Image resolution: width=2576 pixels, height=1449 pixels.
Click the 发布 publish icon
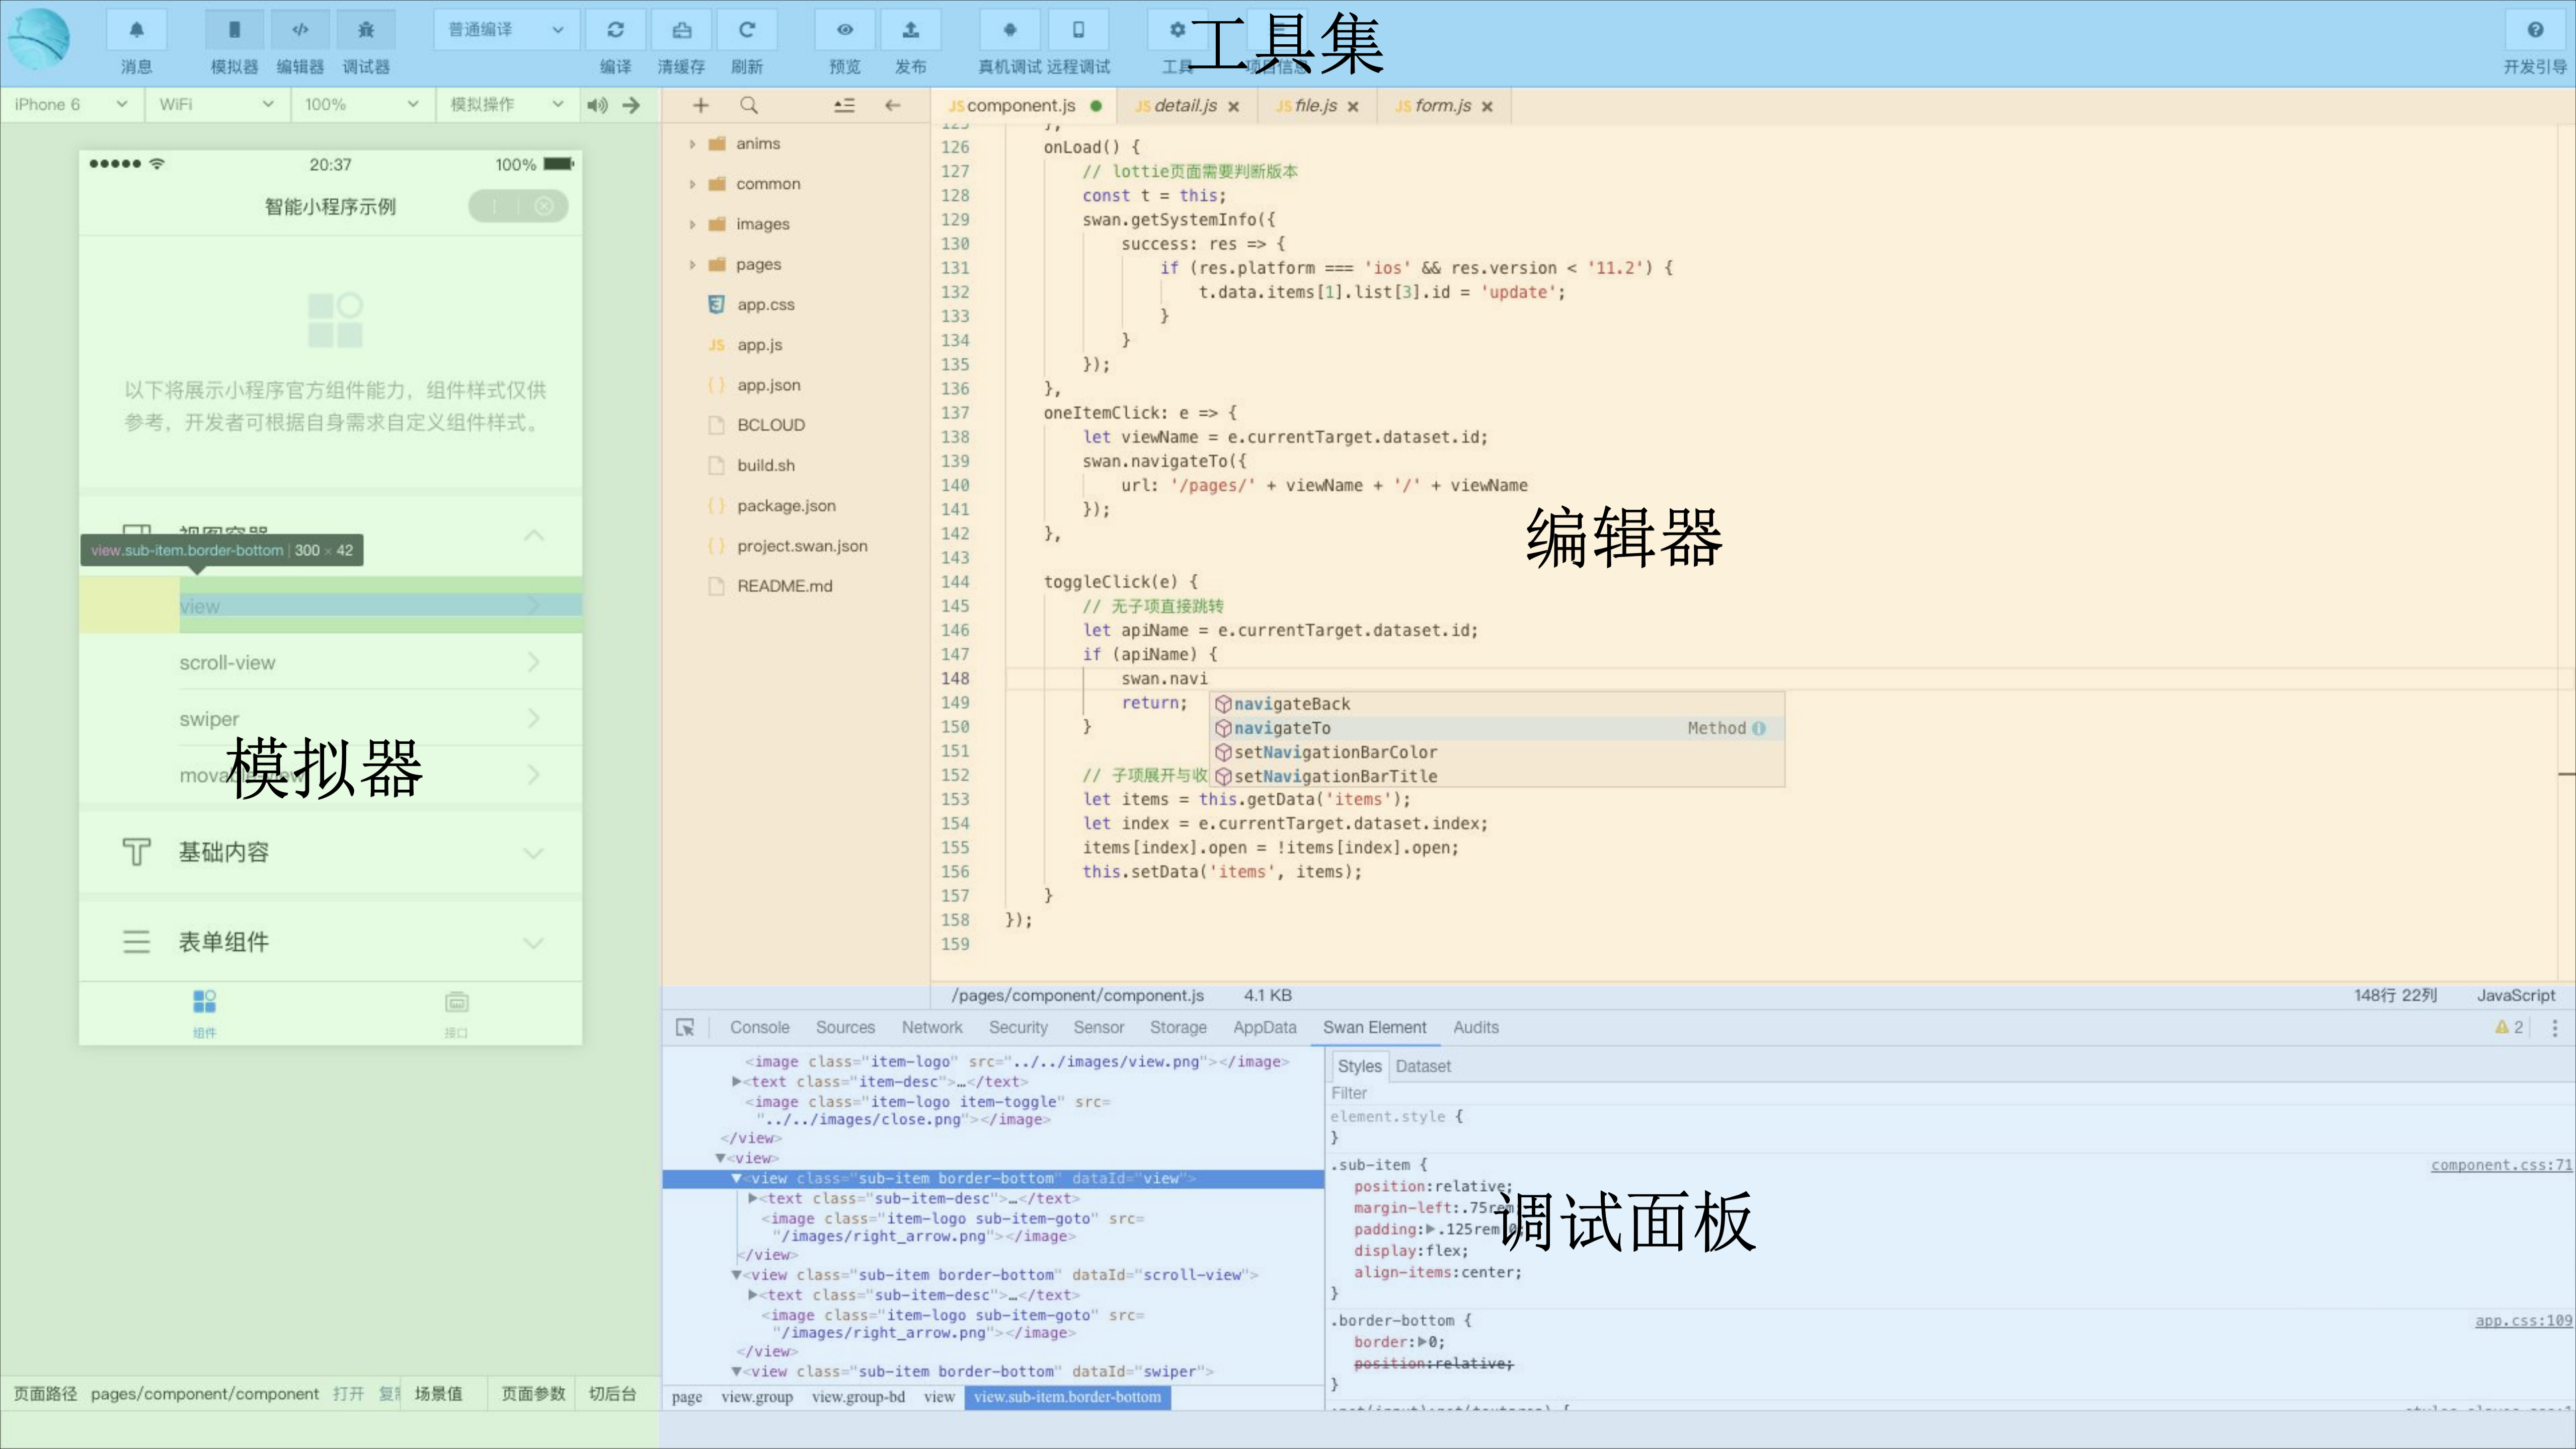[x=910, y=30]
